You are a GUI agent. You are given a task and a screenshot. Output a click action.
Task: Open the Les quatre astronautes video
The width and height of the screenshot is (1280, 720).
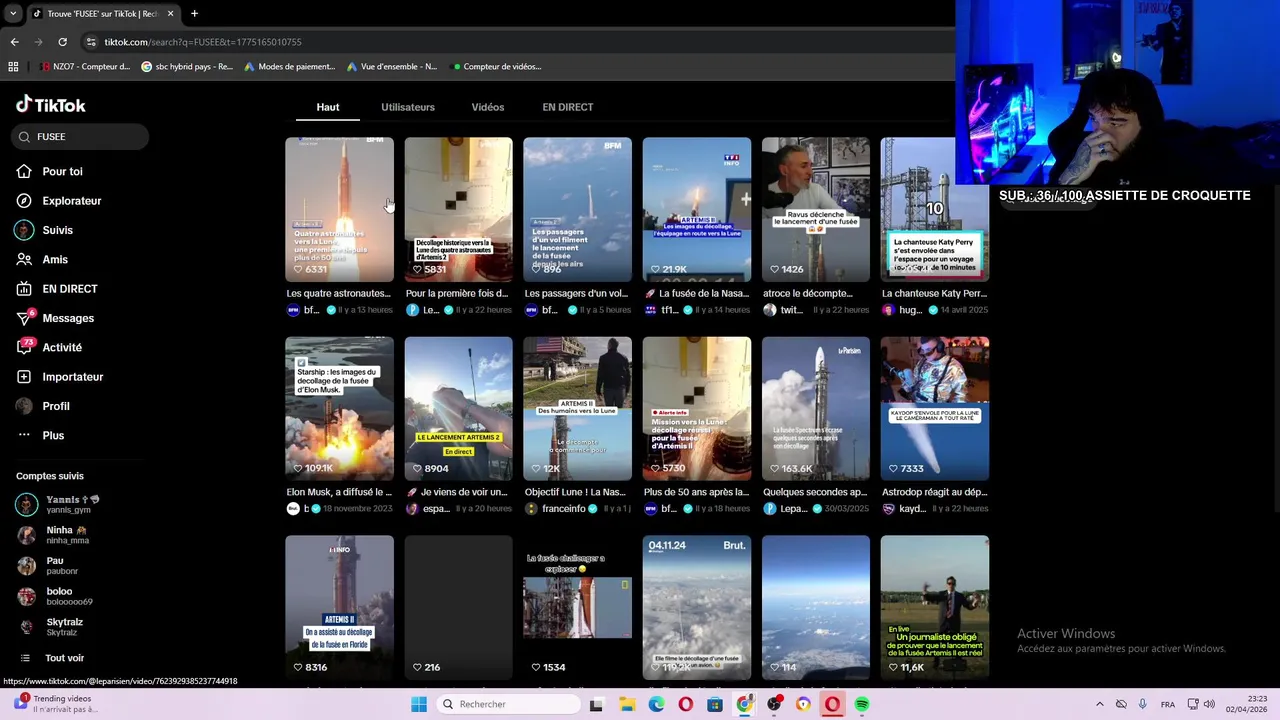click(x=339, y=209)
